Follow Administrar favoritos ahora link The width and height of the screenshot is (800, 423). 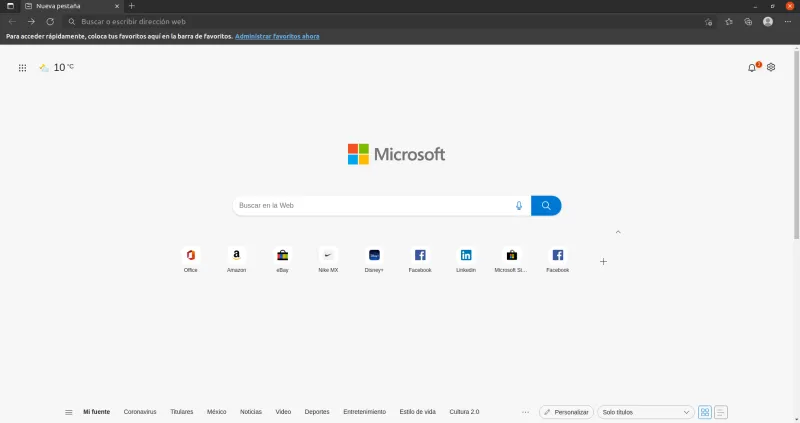tap(277, 36)
